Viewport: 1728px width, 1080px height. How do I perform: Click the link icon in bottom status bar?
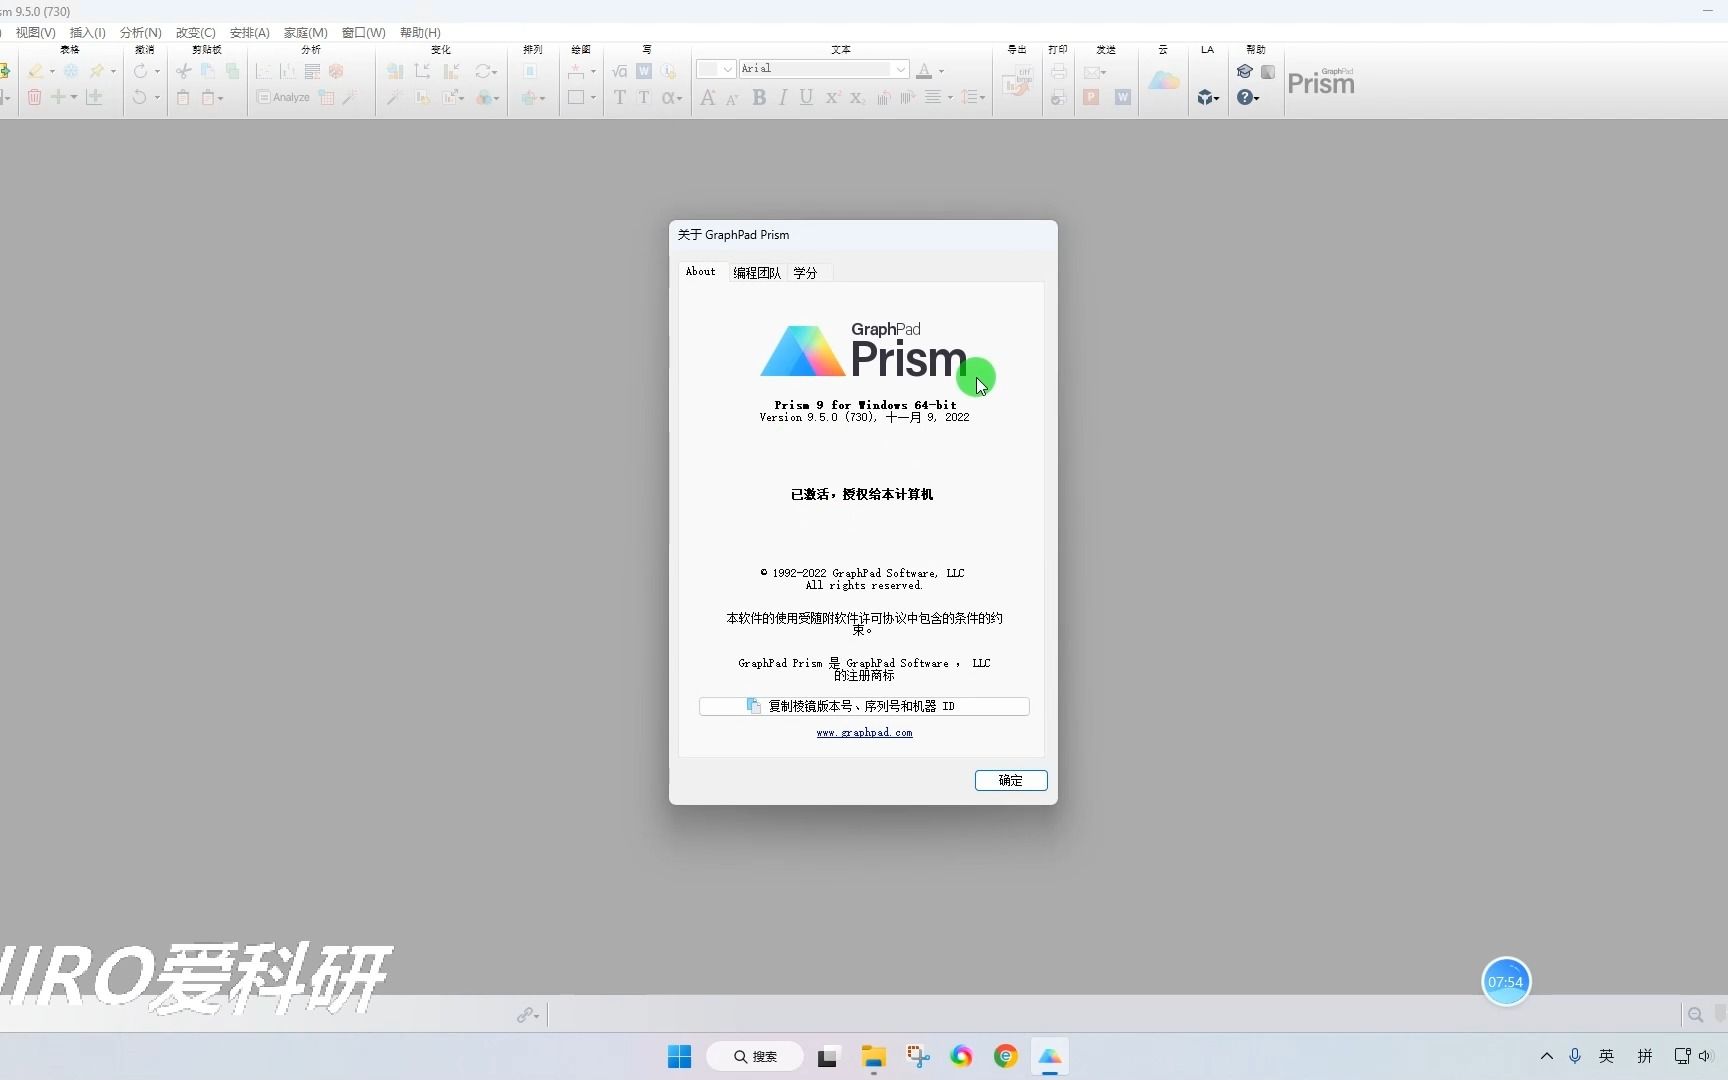525,1015
